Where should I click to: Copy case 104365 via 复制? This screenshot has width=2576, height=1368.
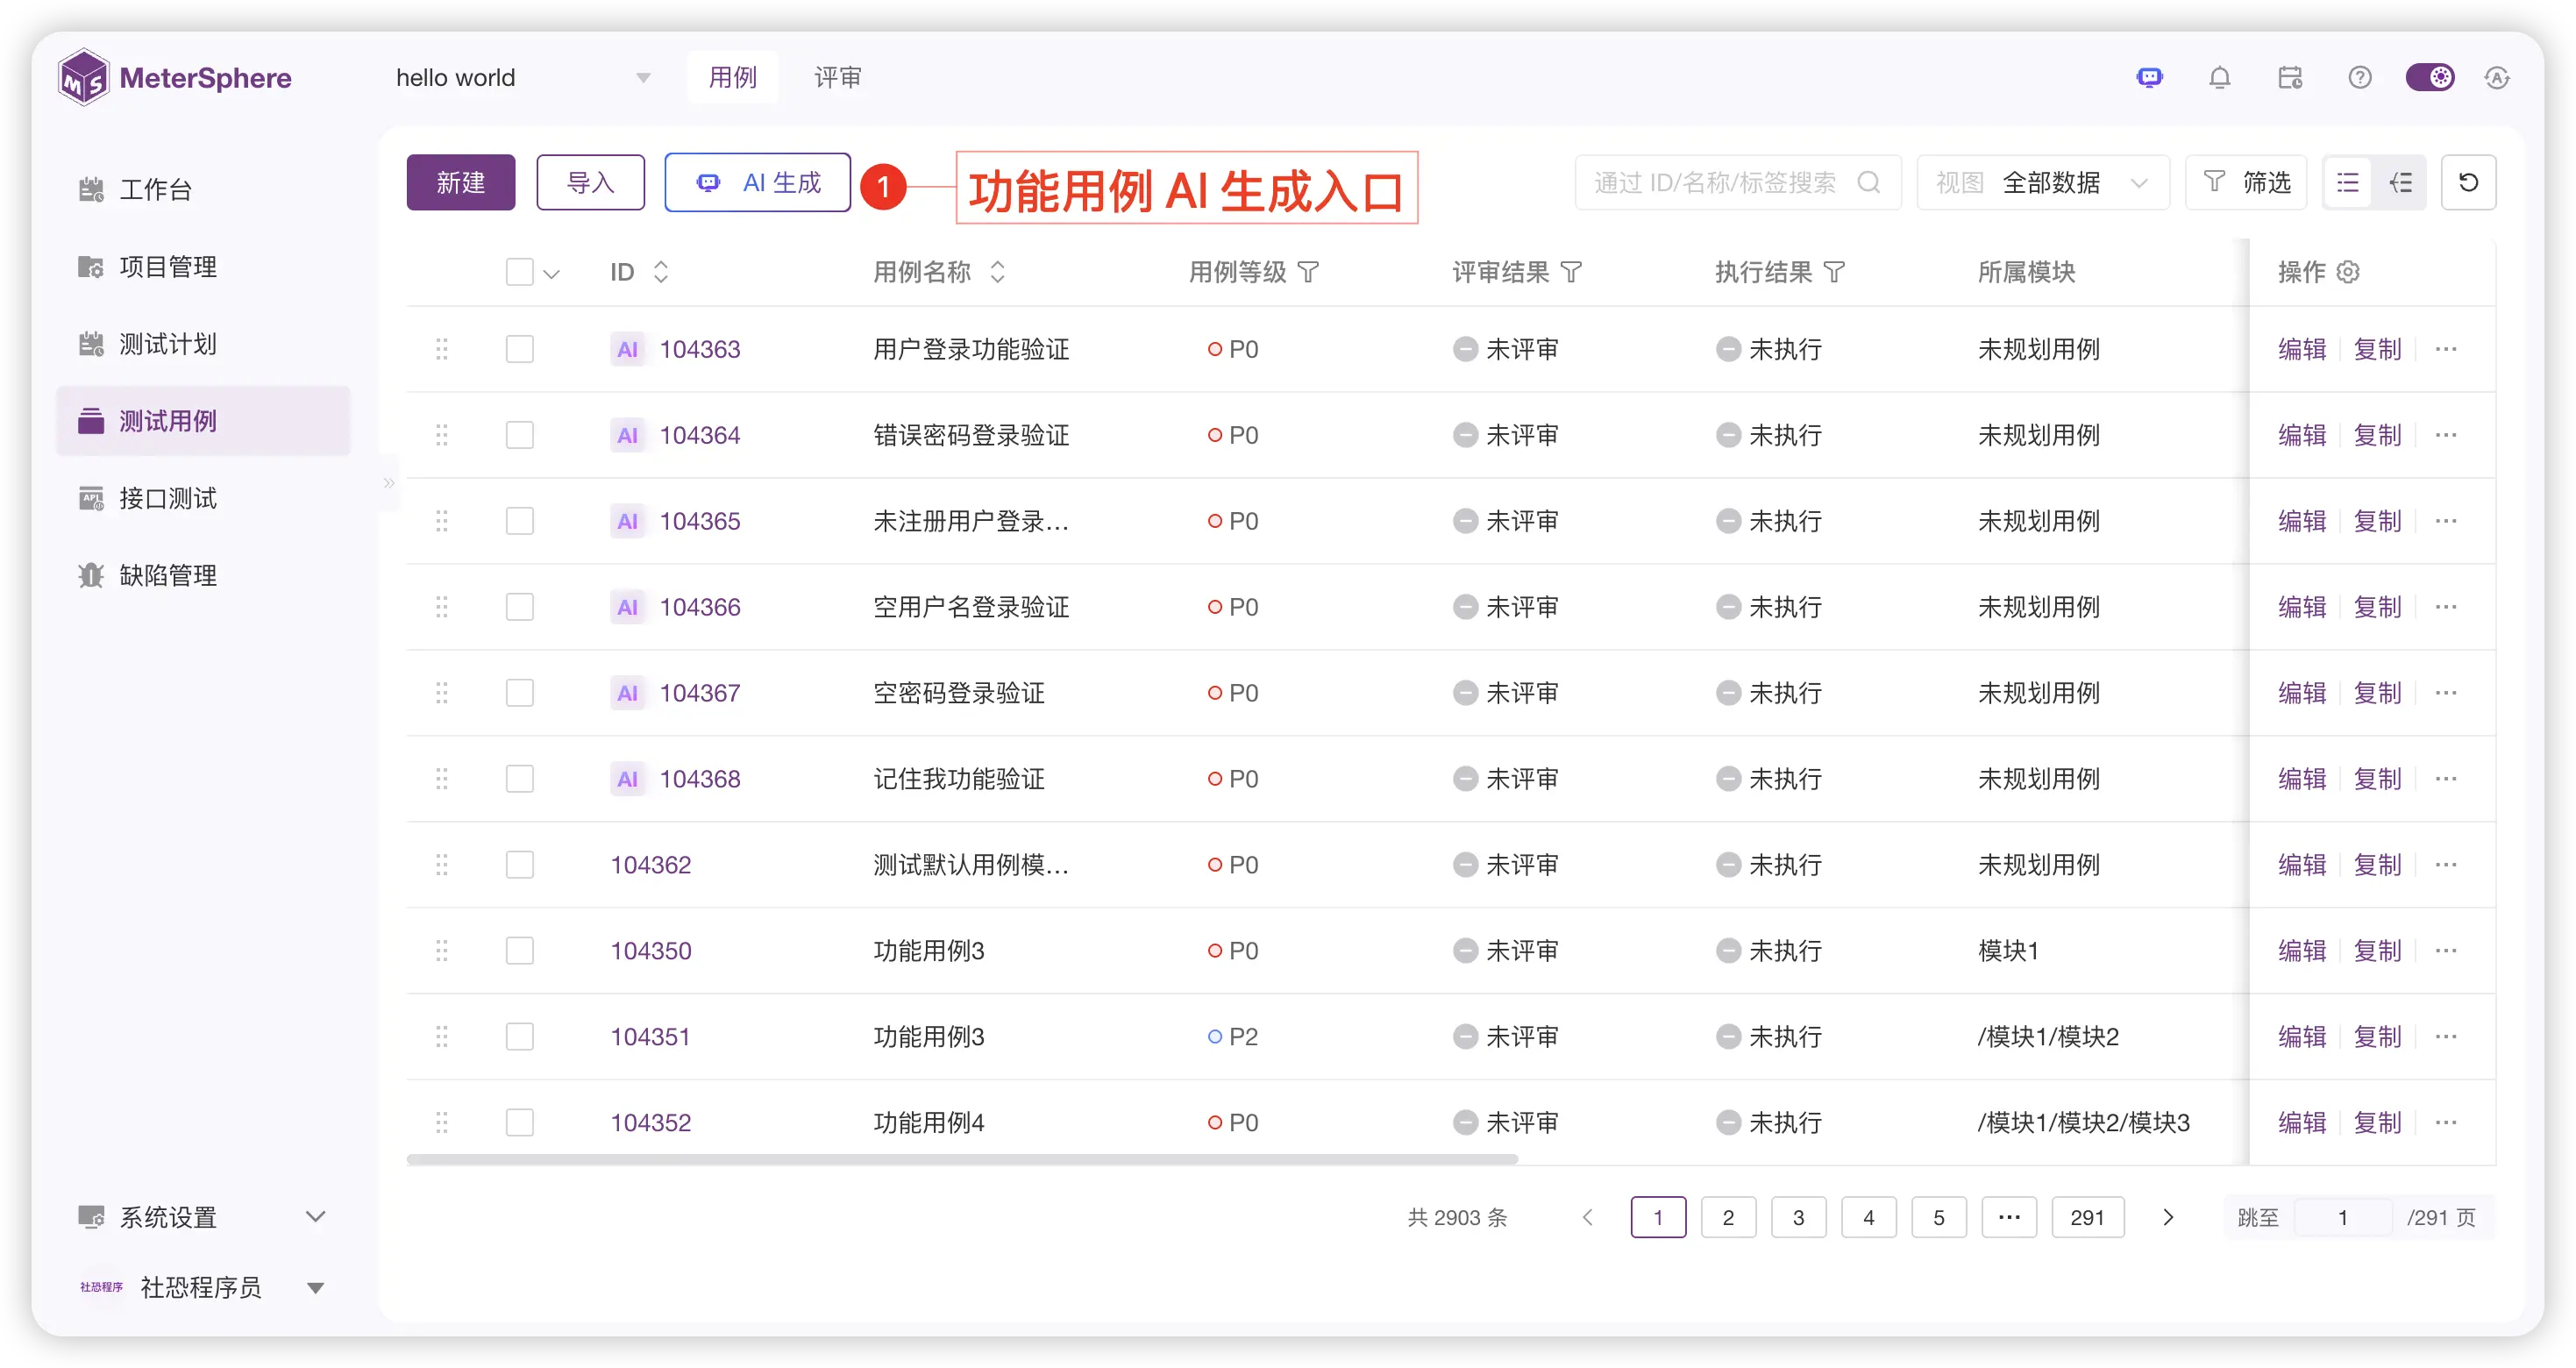2377,521
